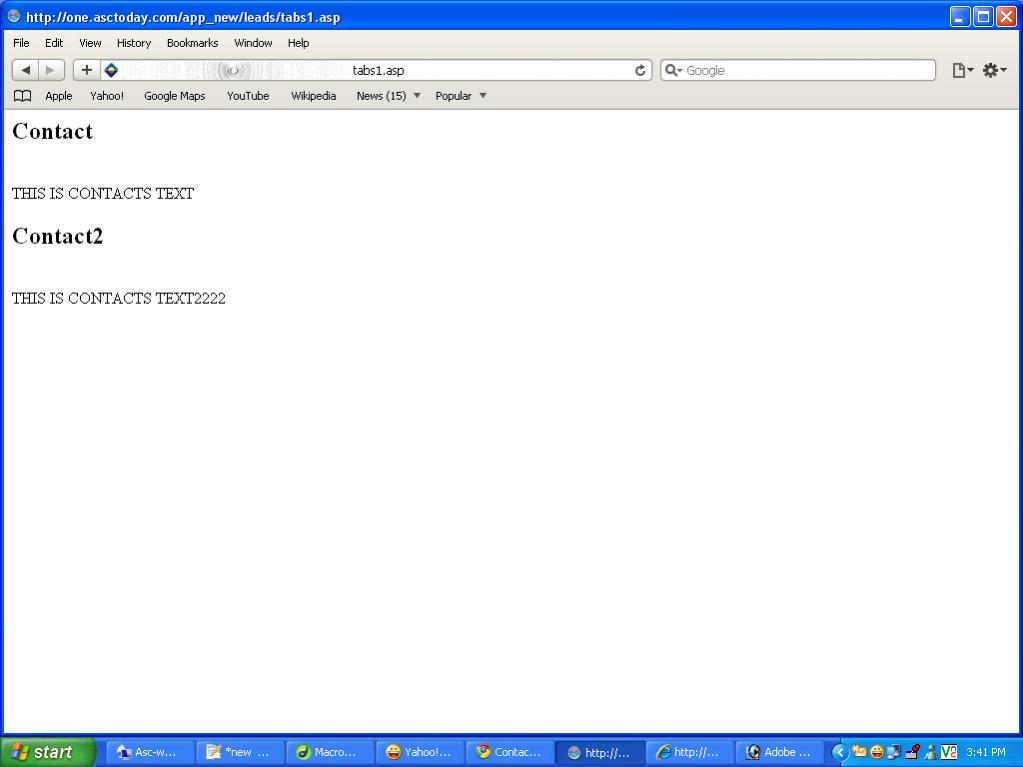This screenshot has width=1023, height=767.
Task: Expand hidden tray icons with the chevron
Action: [x=840, y=752]
